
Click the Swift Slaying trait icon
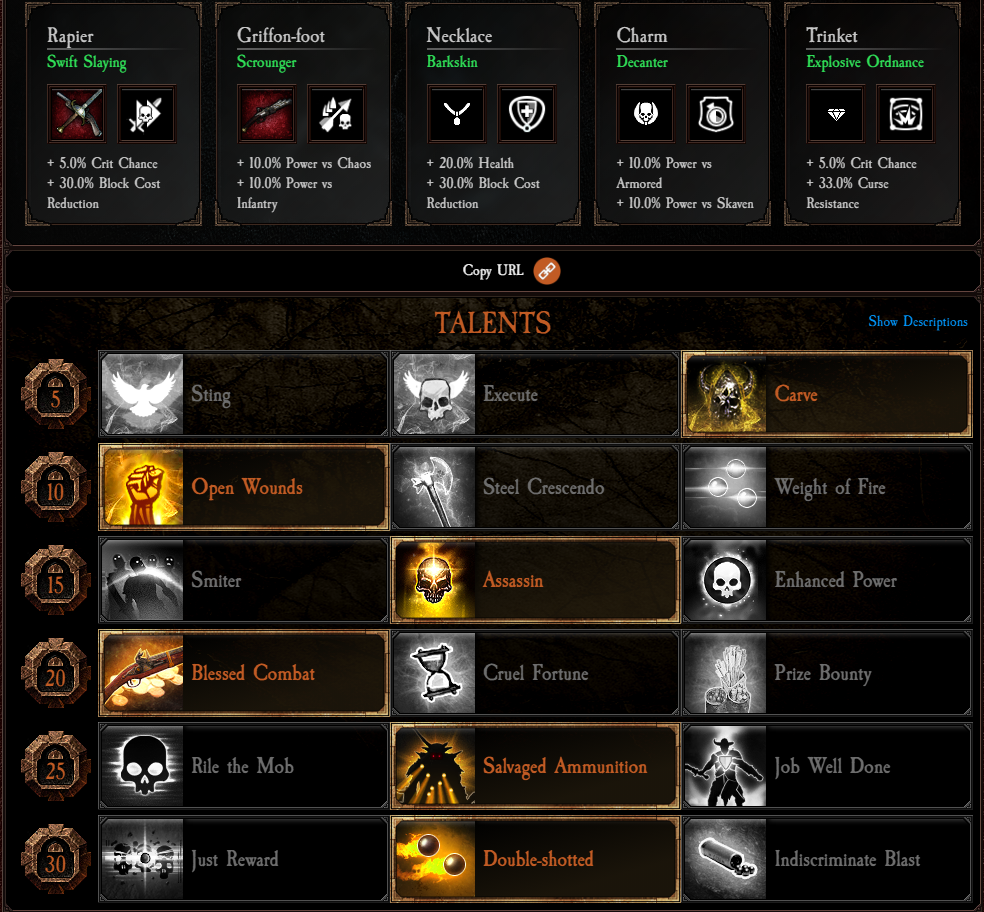147,114
